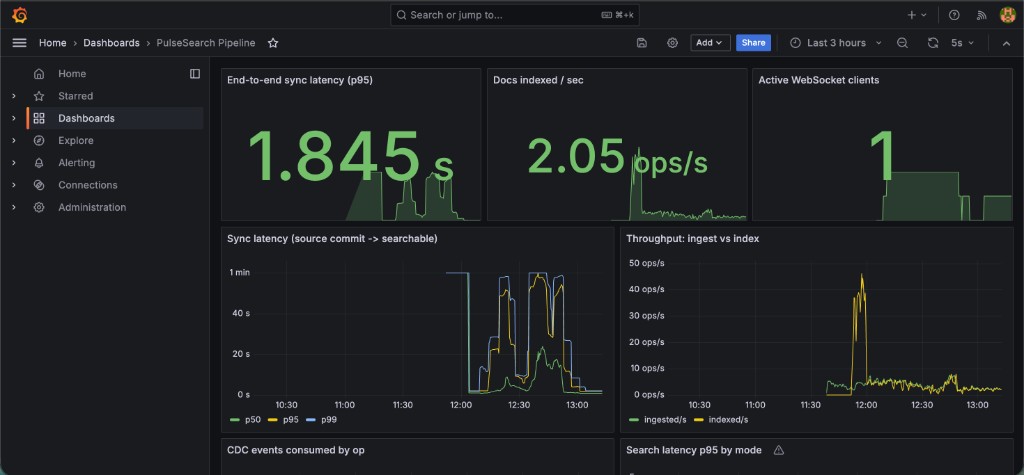This screenshot has width=1024, height=475.
Task: Open the Add dropdown
Action: point(710,42)
